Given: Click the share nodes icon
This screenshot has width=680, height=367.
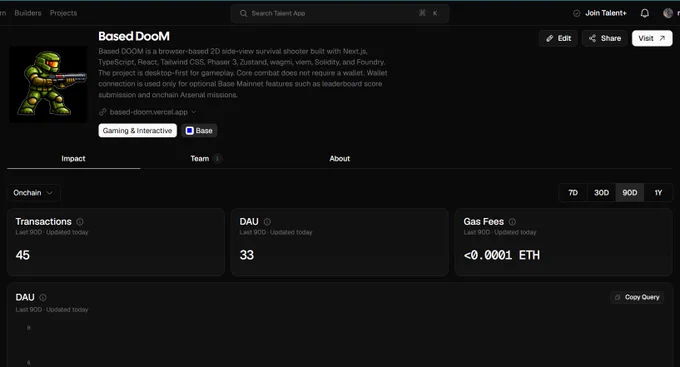Looking at the screenshot, I should pyautogui.click(x=592, y=39).
